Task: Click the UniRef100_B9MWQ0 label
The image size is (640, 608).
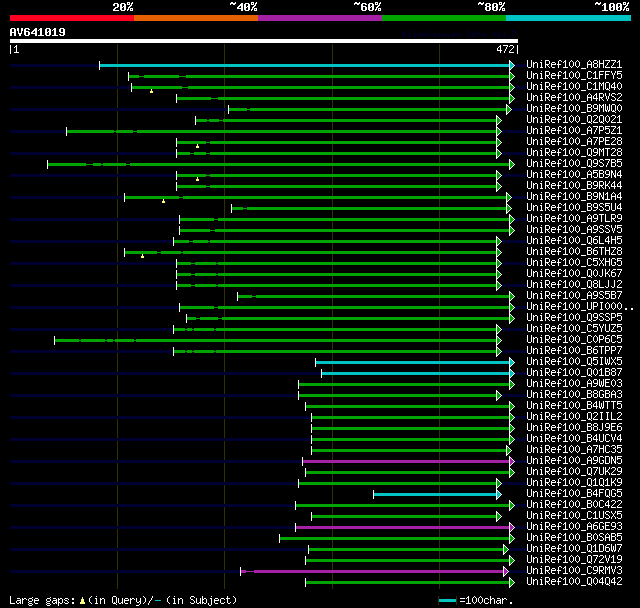Action: point(574,109)
